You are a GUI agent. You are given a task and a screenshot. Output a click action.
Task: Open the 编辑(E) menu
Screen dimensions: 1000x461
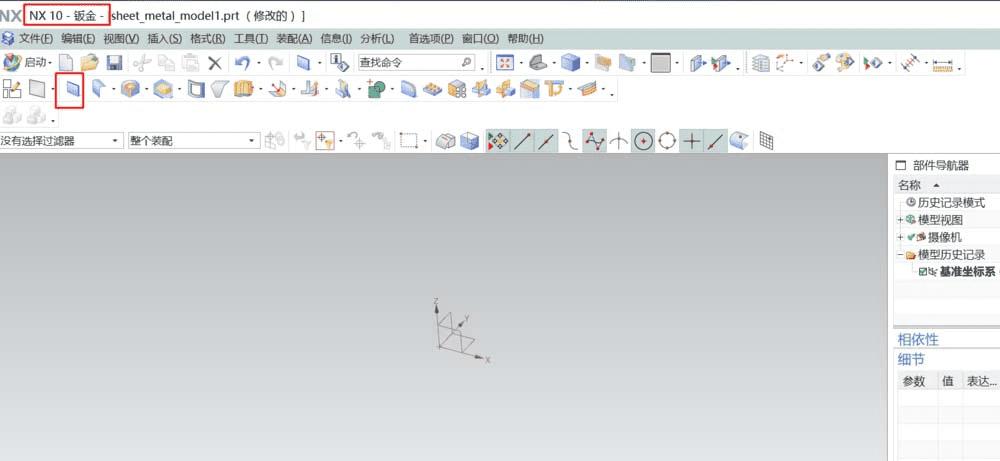point(78,38)
